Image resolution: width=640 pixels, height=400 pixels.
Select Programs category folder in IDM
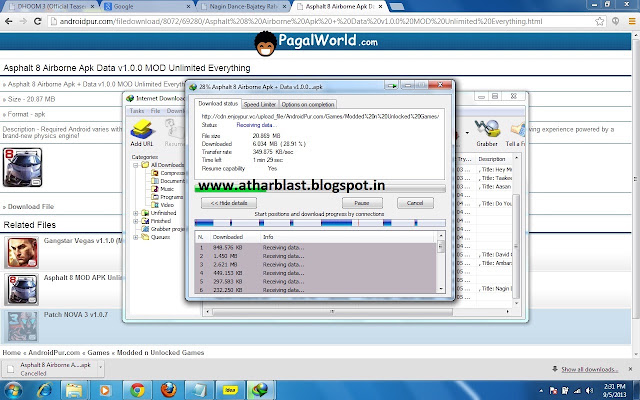pyautogui.click(x=167, y=197)
